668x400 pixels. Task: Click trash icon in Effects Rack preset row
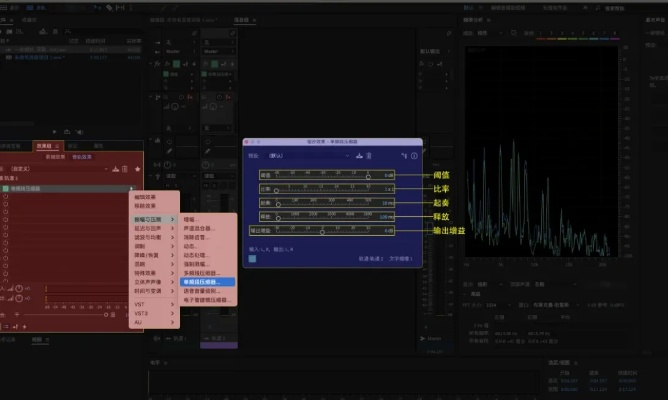tap(126, 168)
